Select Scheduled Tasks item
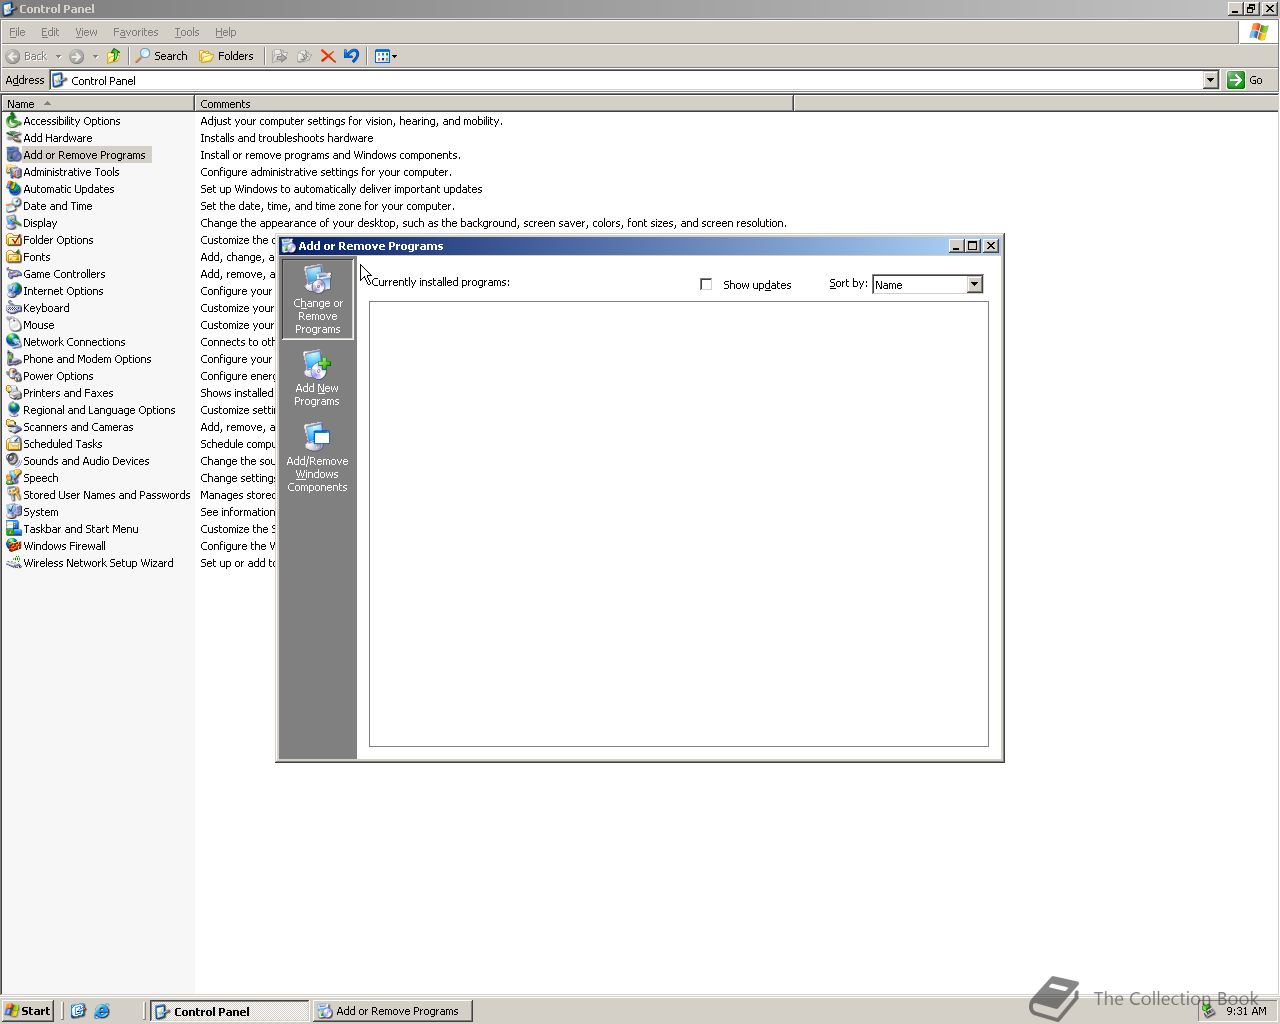 (63, 444)
